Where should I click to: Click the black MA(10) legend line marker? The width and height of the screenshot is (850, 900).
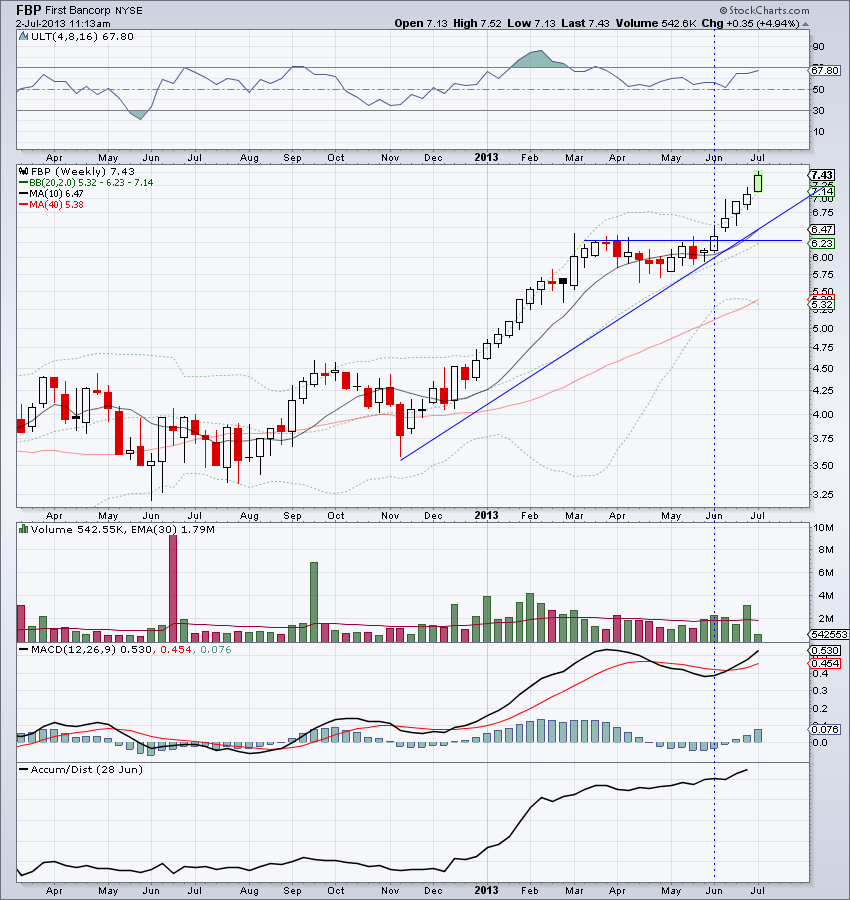tap(24, 194)
